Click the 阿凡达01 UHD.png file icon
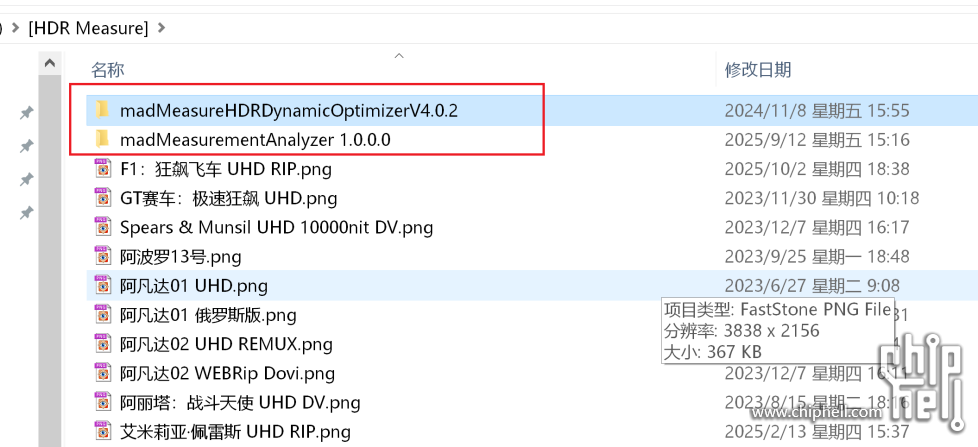 102,286
